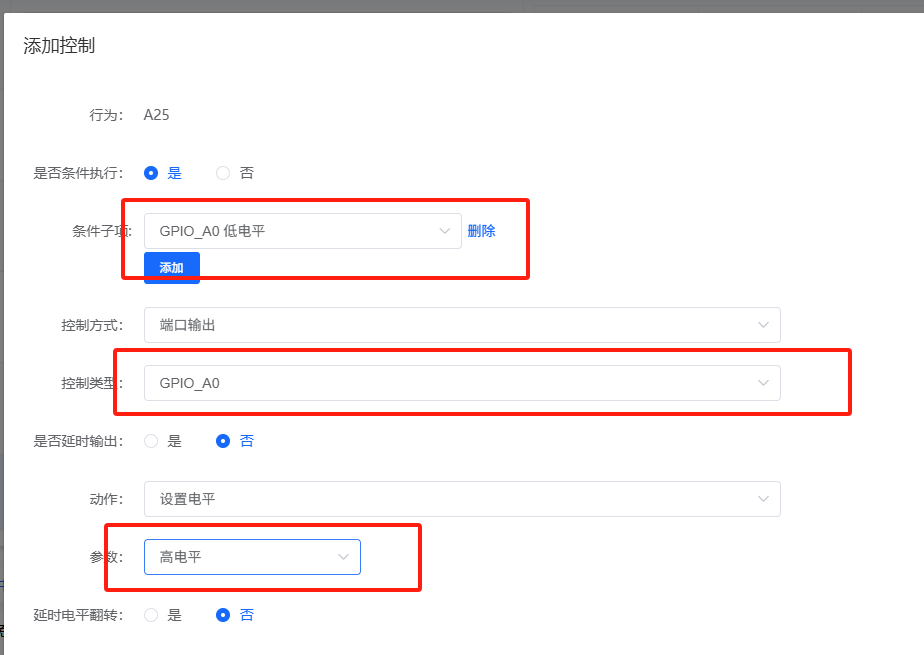Select 否 for 是否延时输出
924x655 pixels.
(223, 440)
